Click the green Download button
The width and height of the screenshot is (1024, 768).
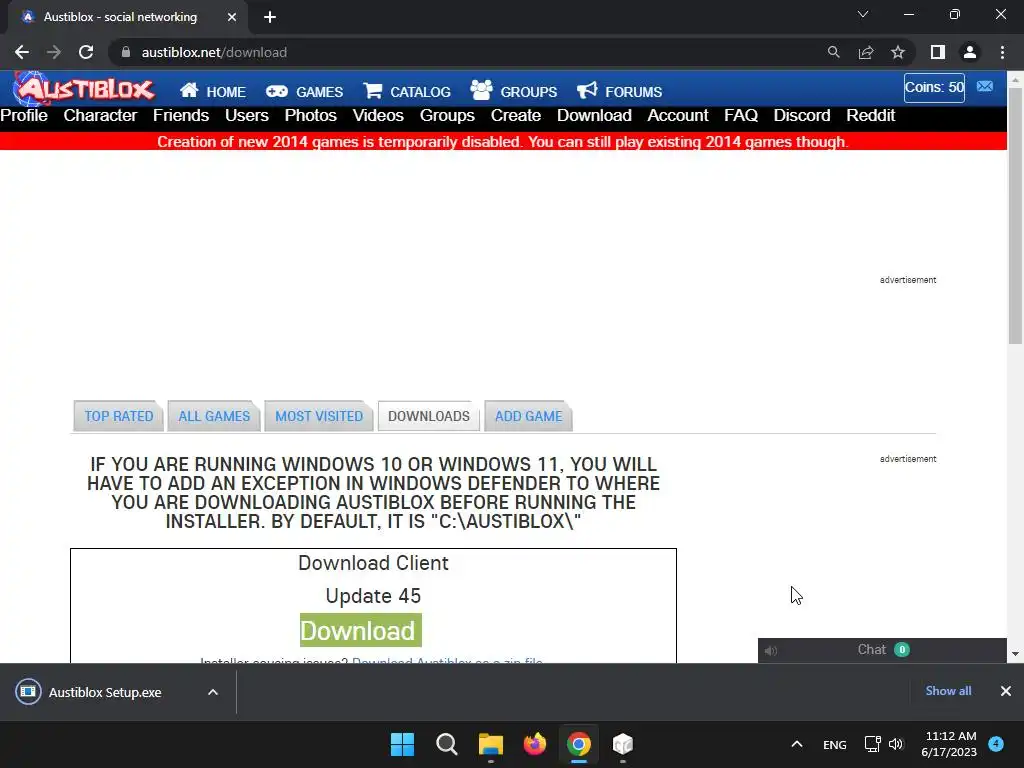[360, 630]
